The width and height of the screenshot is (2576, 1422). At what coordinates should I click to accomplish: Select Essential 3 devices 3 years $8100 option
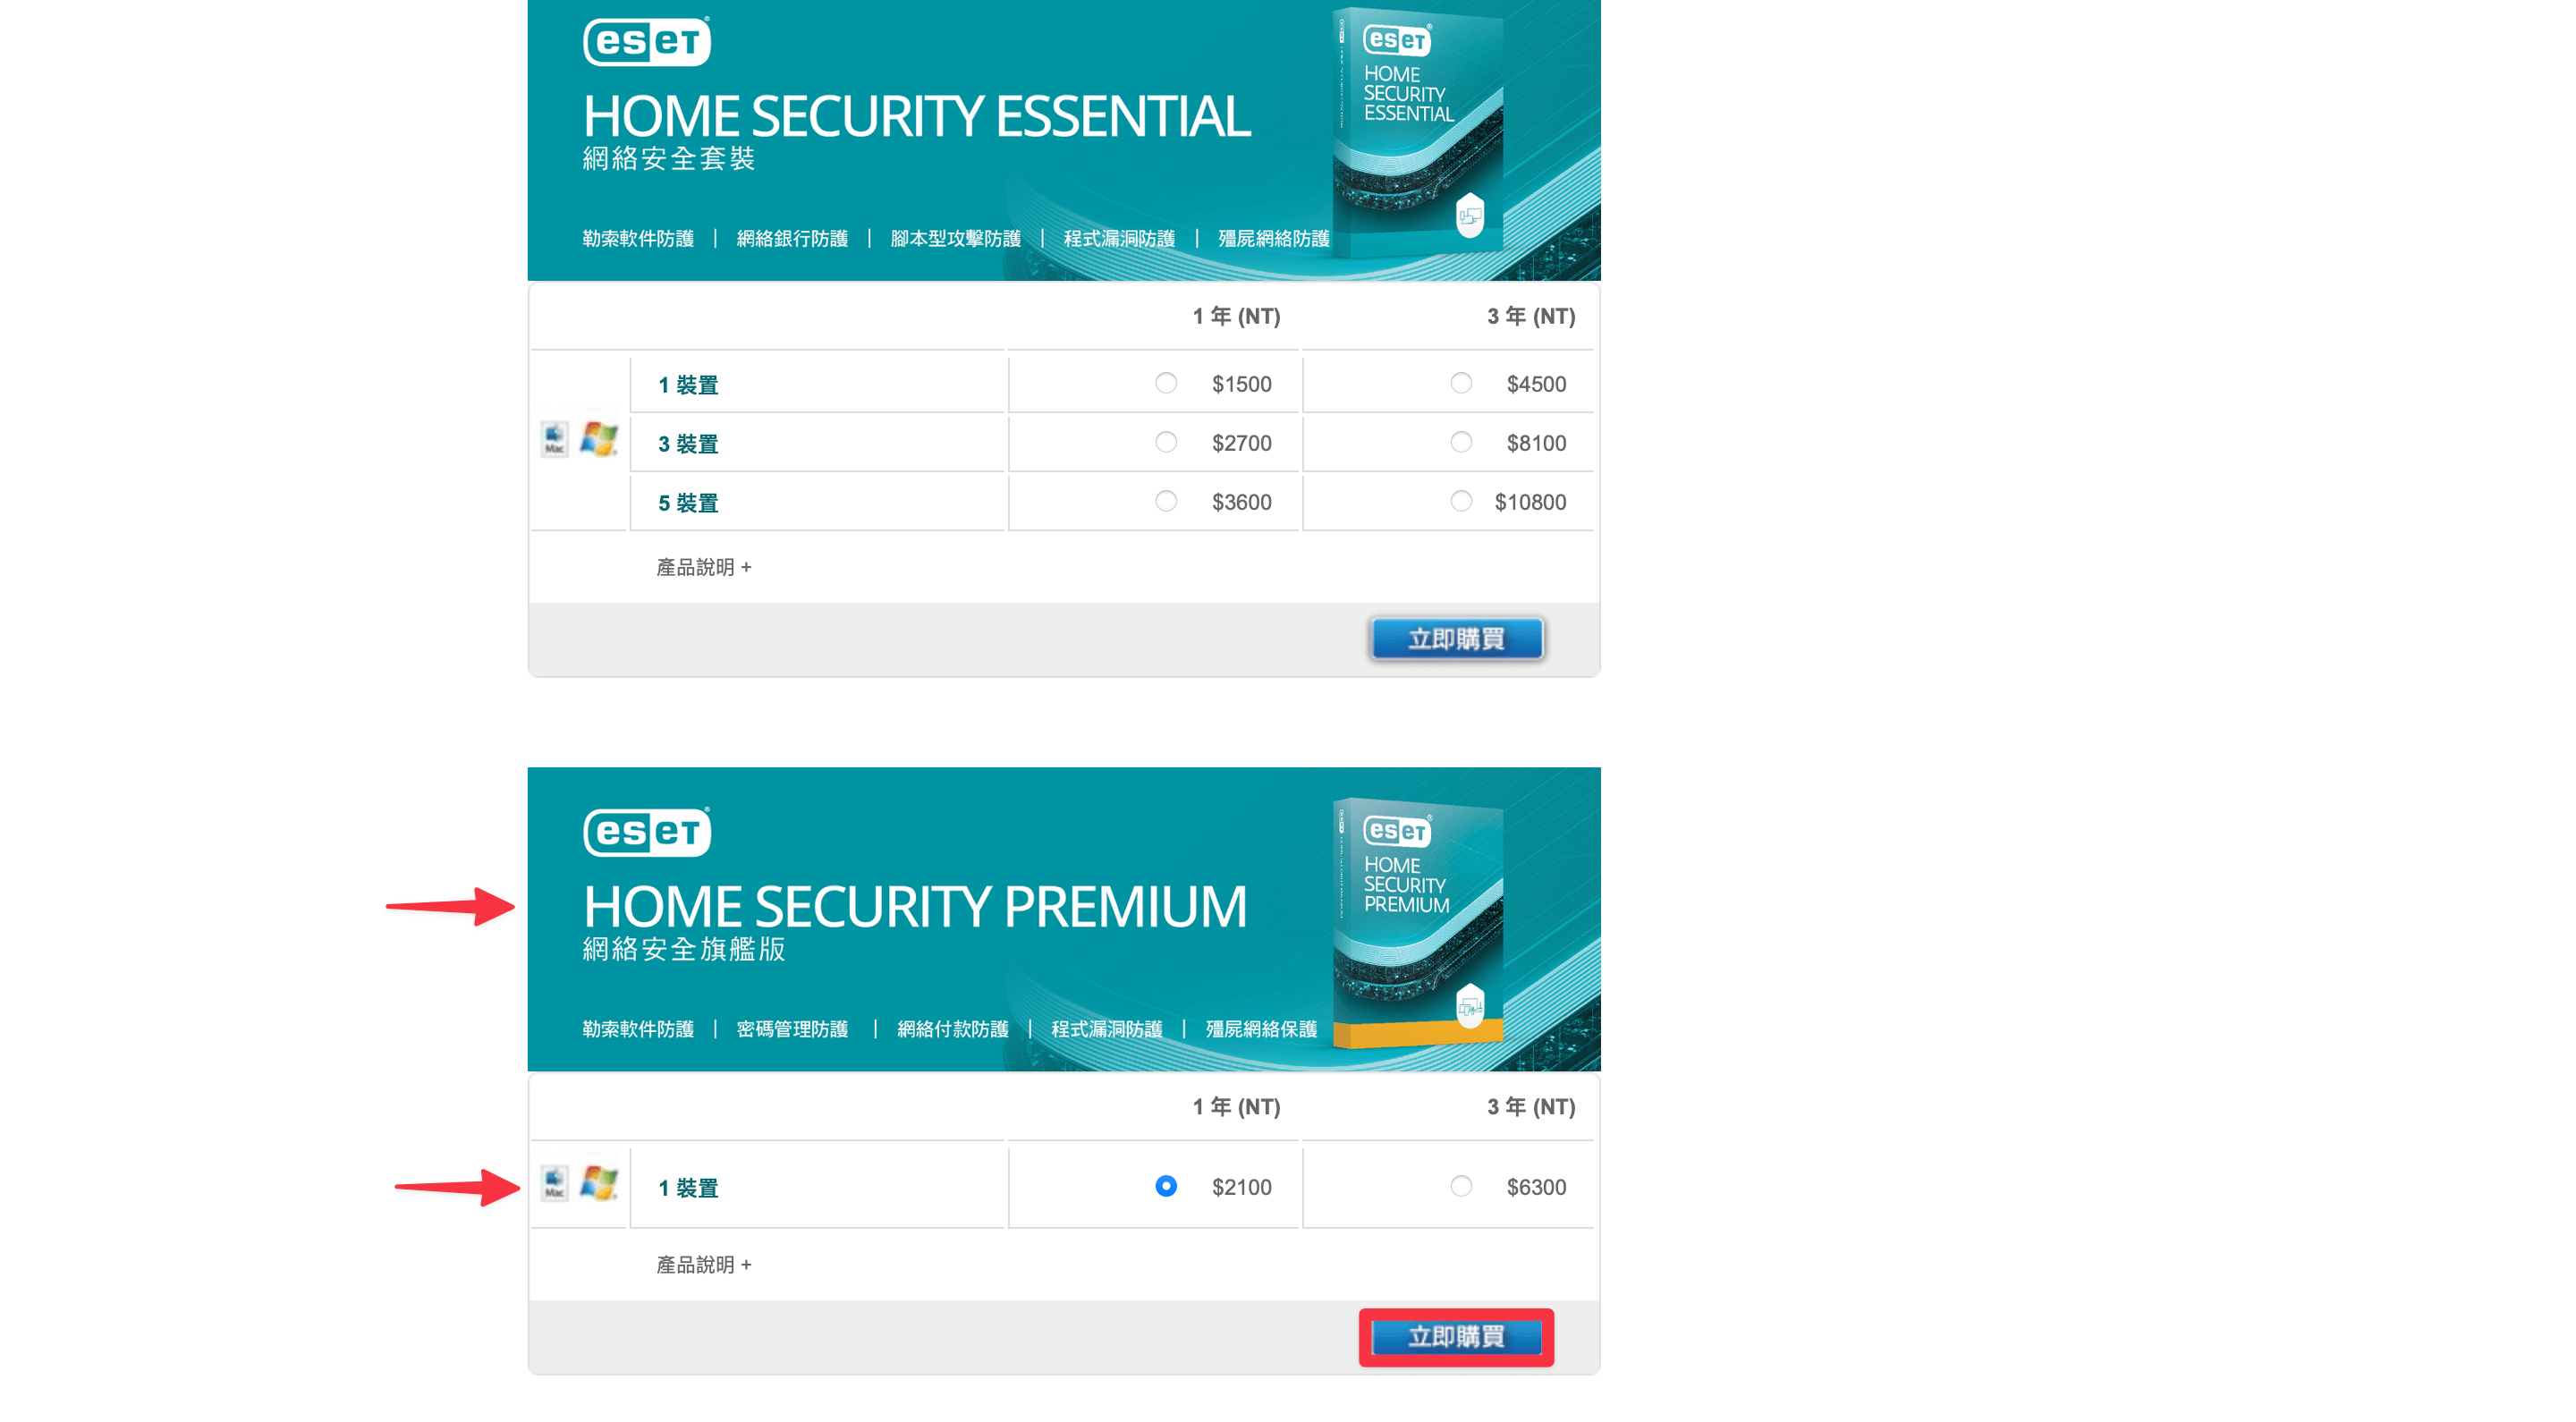point(1461,442)
